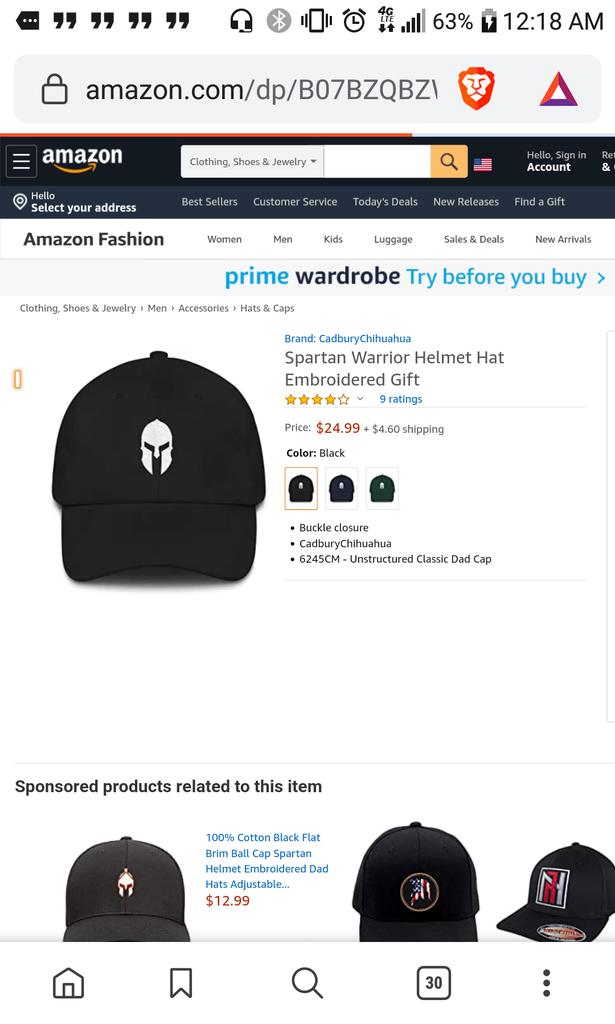Tap the bottom bar search icon

[x=307, y=983]
